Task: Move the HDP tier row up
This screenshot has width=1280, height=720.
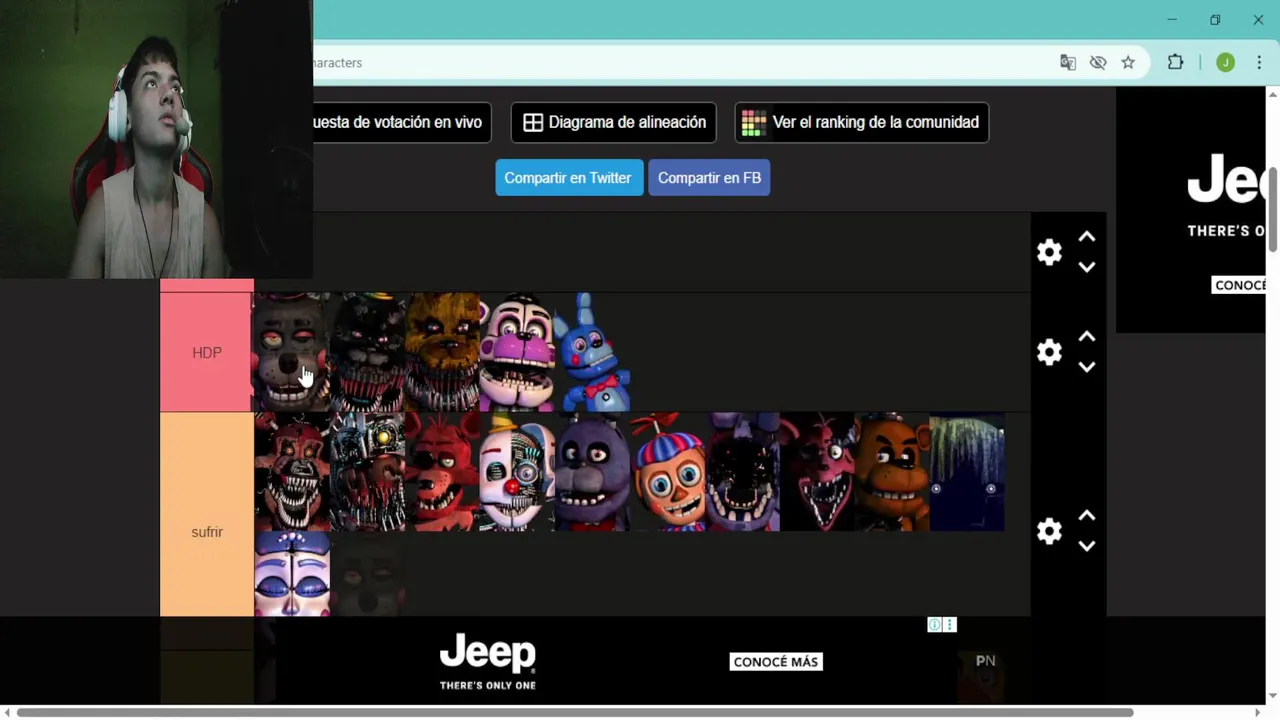Action: pos(1087,337)
